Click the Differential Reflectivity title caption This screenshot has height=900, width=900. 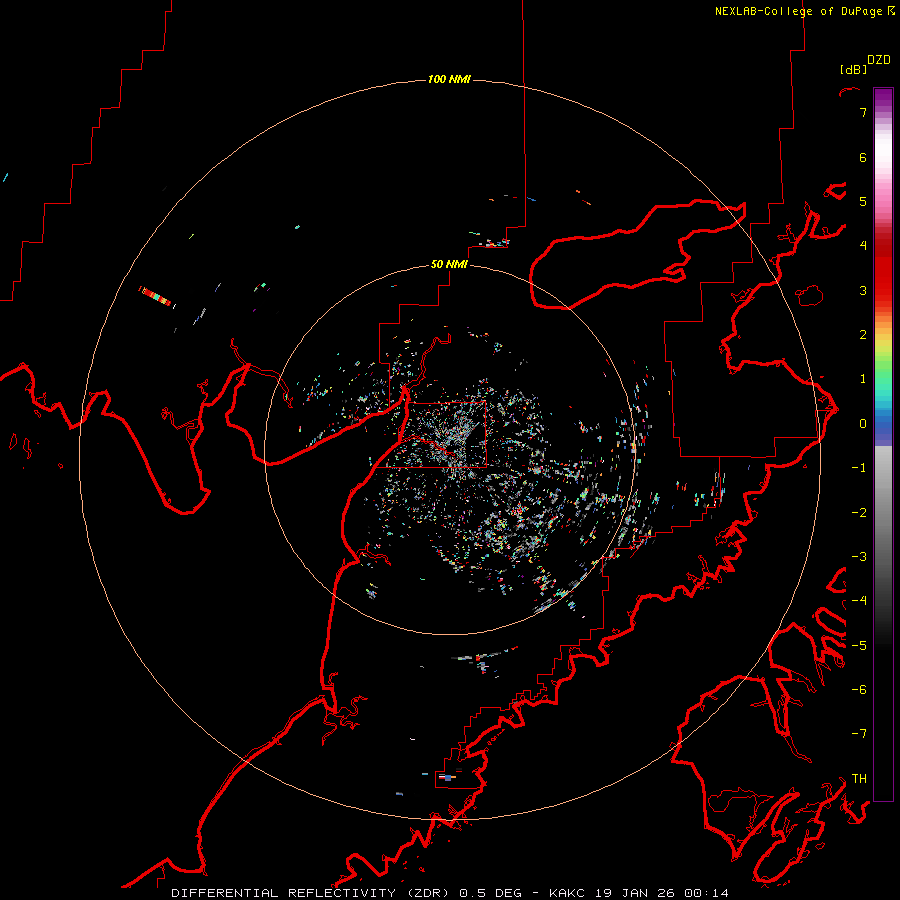click(x=450, y=893)
